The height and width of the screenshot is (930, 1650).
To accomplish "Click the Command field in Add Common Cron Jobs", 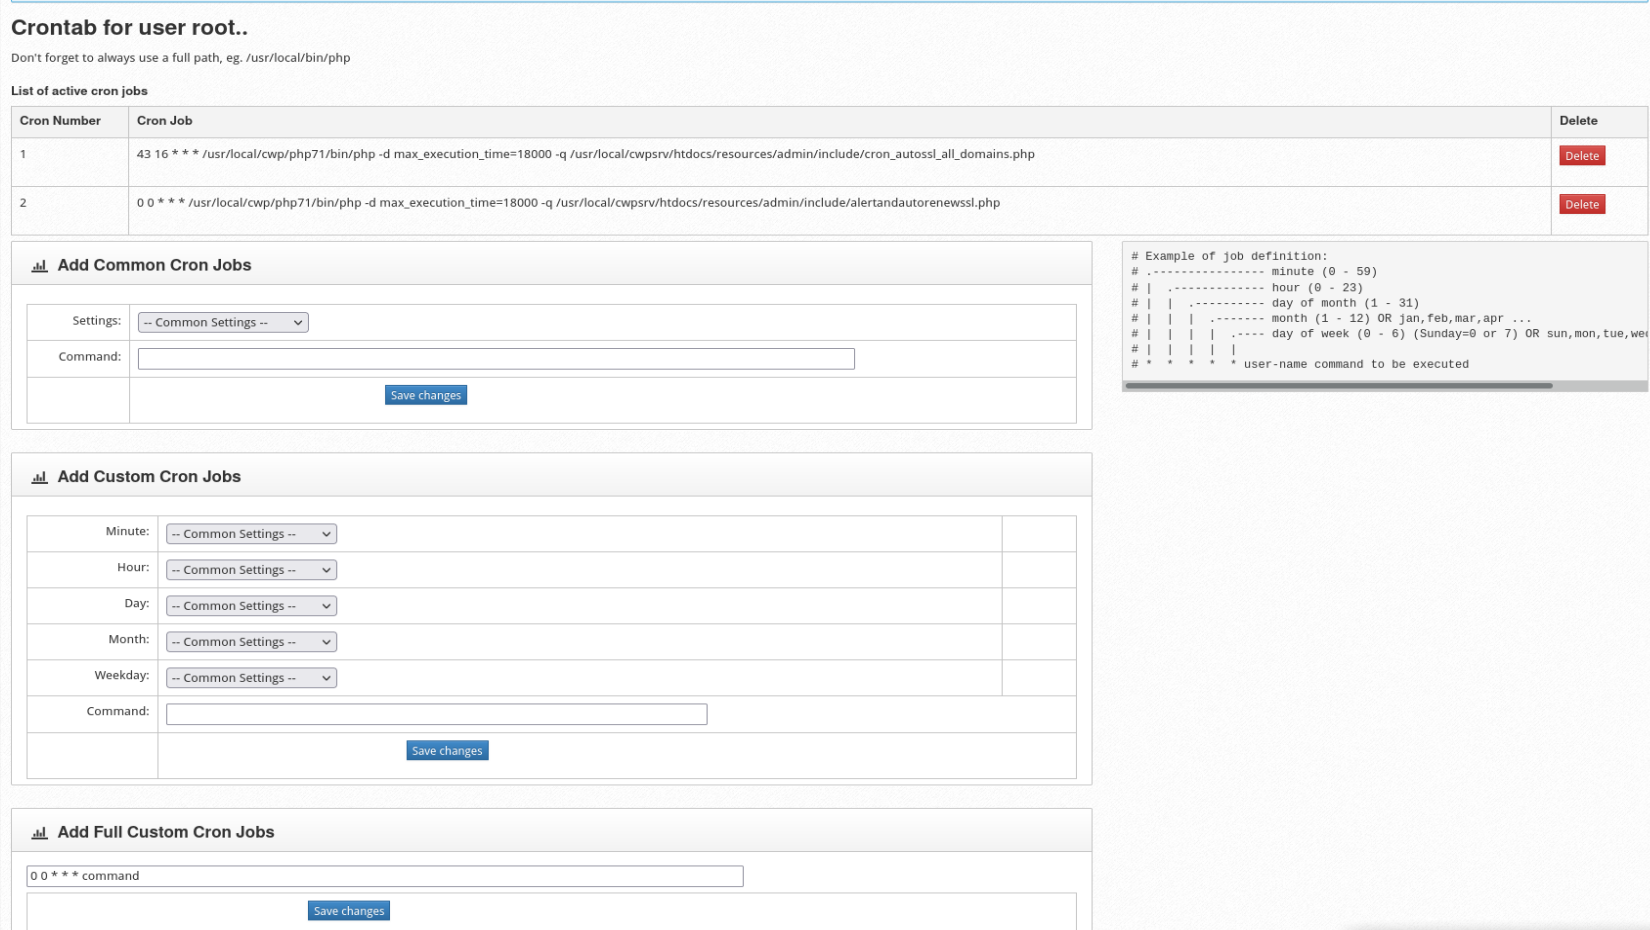I will [496, 358].
